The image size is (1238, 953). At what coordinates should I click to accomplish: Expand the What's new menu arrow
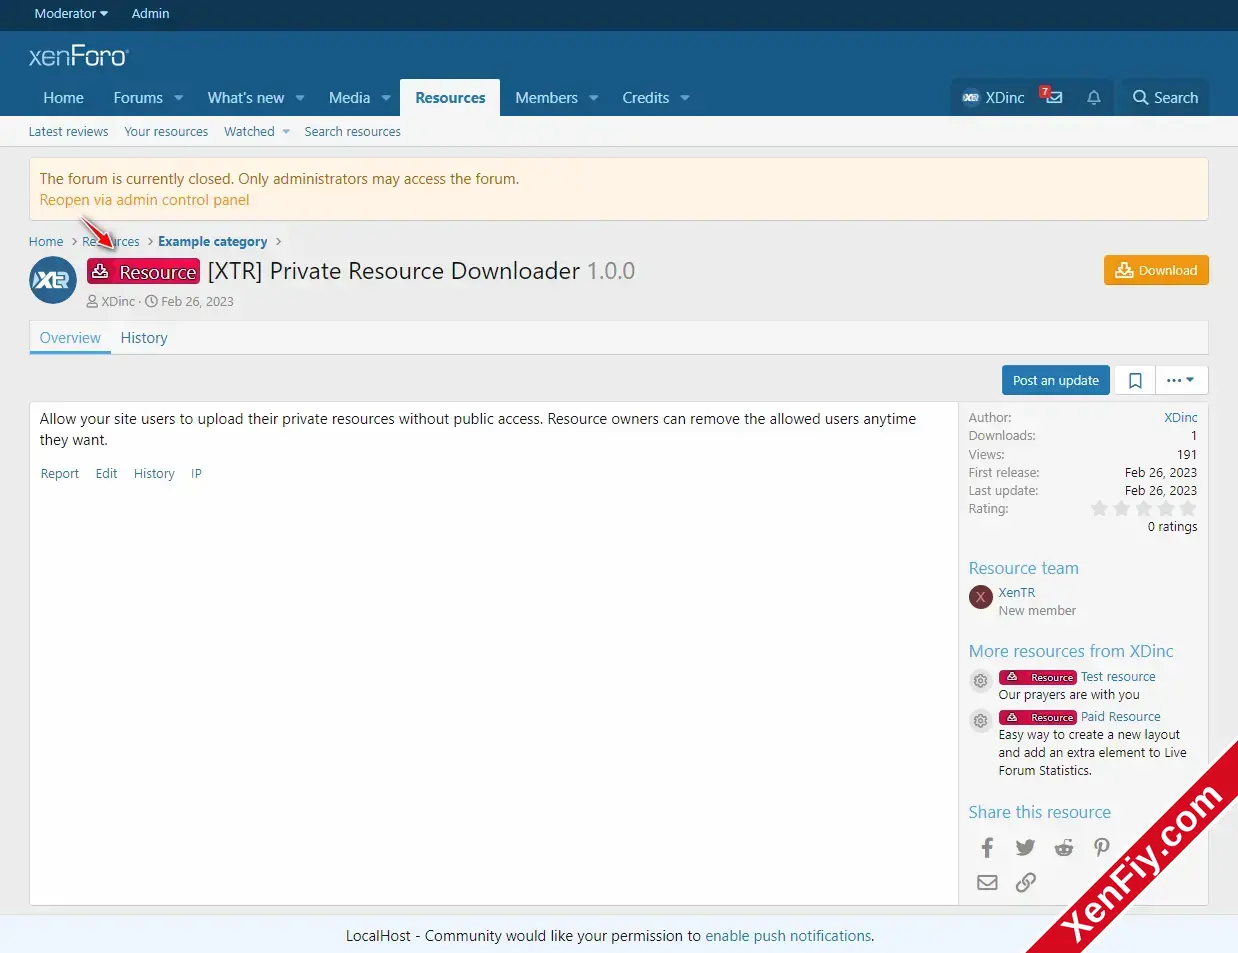coord(300,98)
